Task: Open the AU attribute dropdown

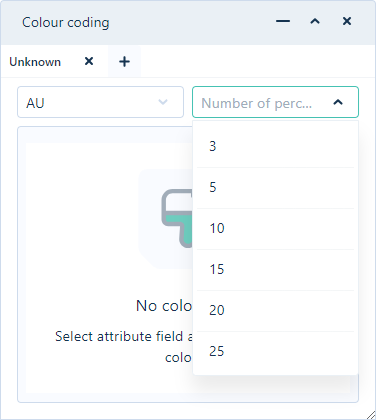Action: click(x=100, y=102)
